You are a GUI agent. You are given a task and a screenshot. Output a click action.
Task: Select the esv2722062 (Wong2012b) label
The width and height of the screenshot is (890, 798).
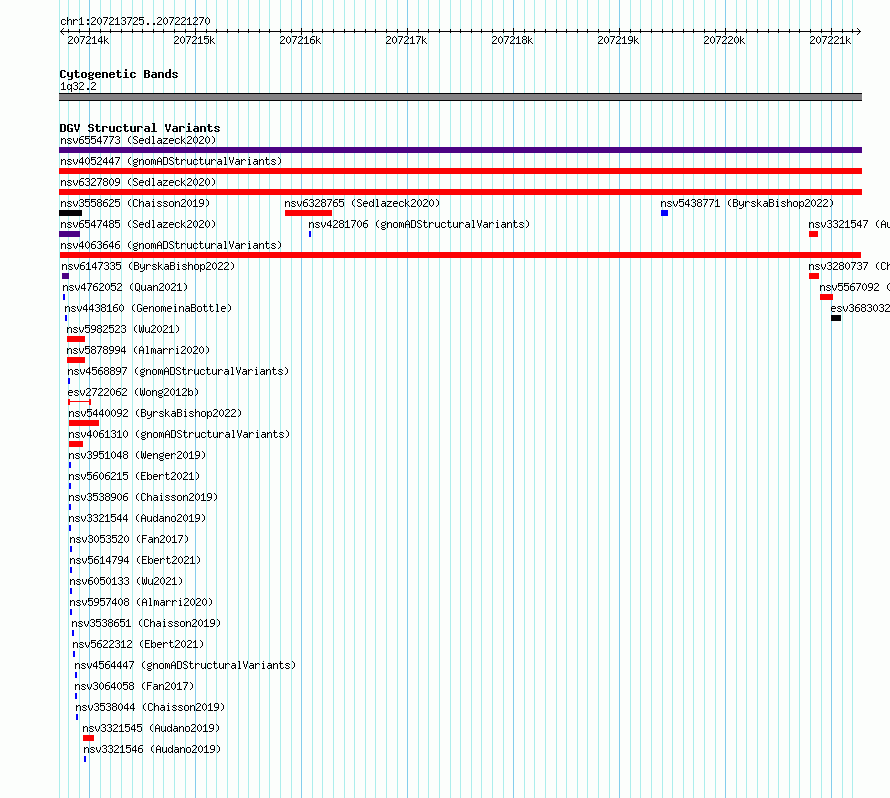133,392
